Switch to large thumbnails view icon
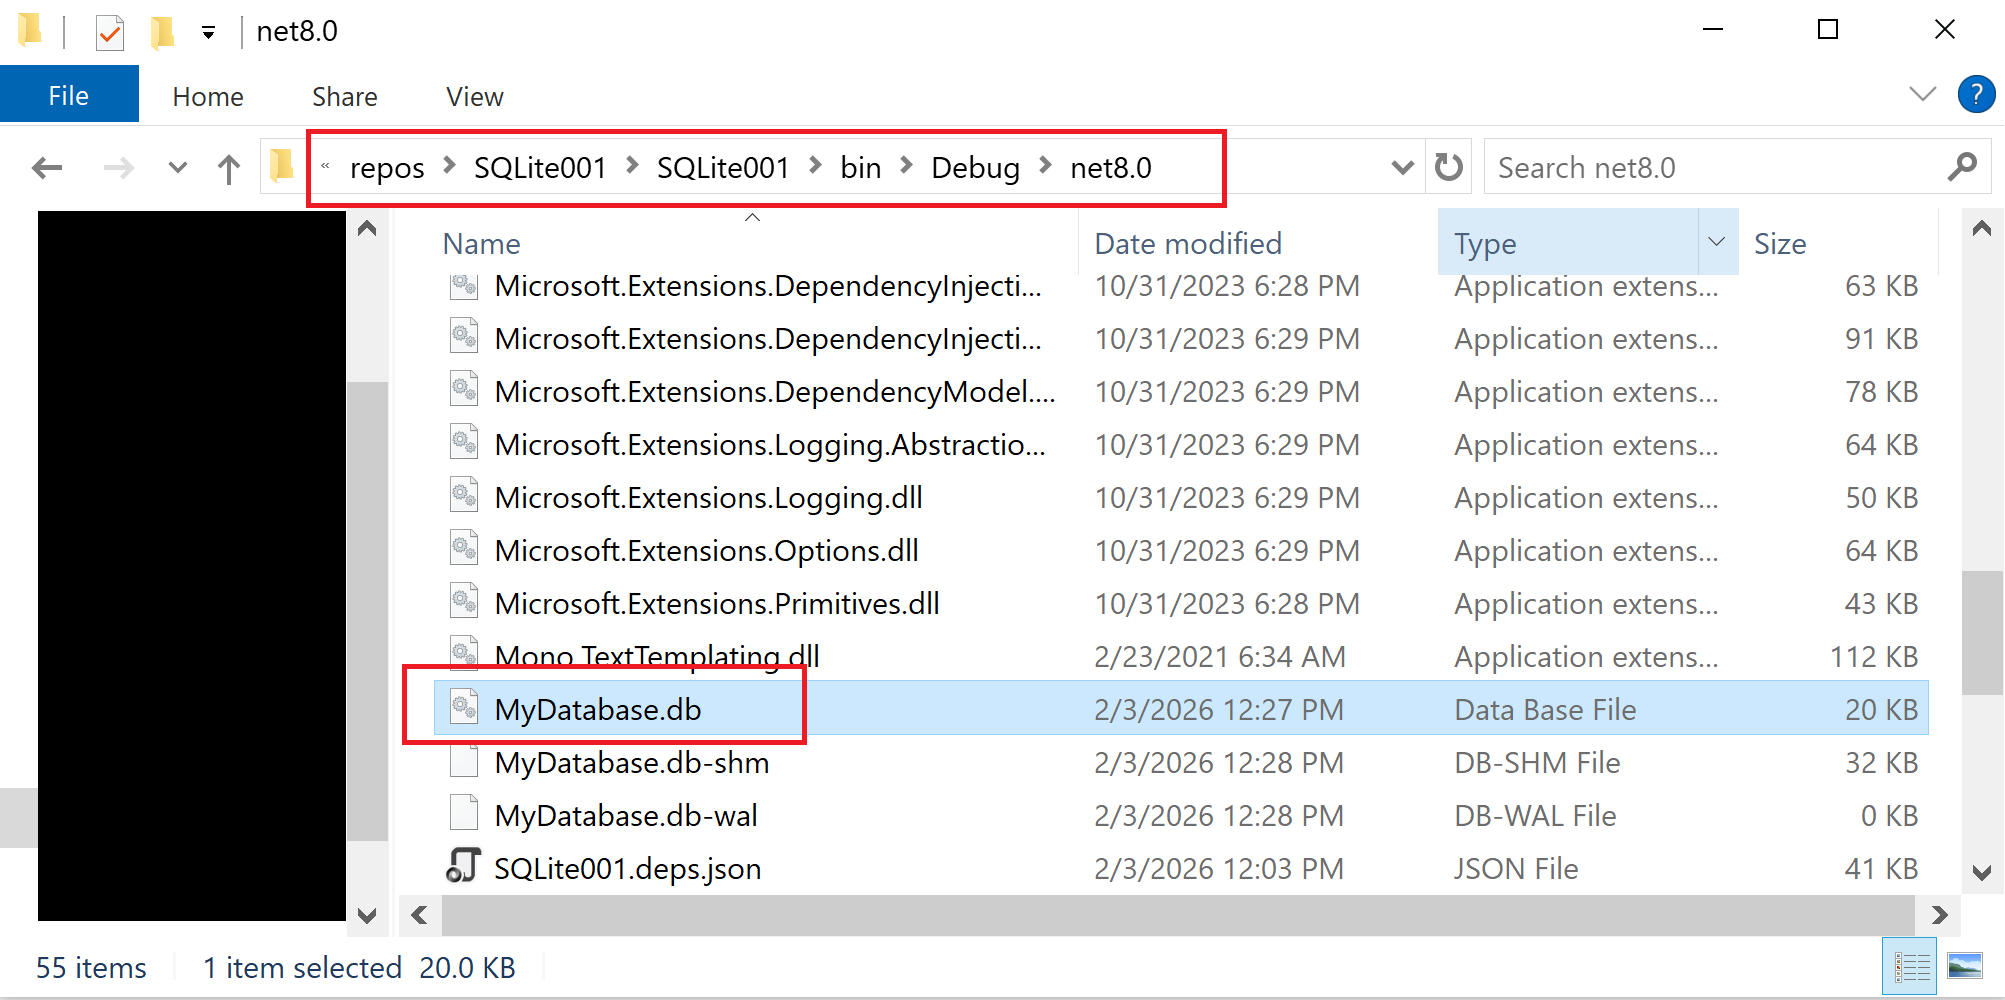Screen dimensions: 2005x1000 click(1964, 967)
